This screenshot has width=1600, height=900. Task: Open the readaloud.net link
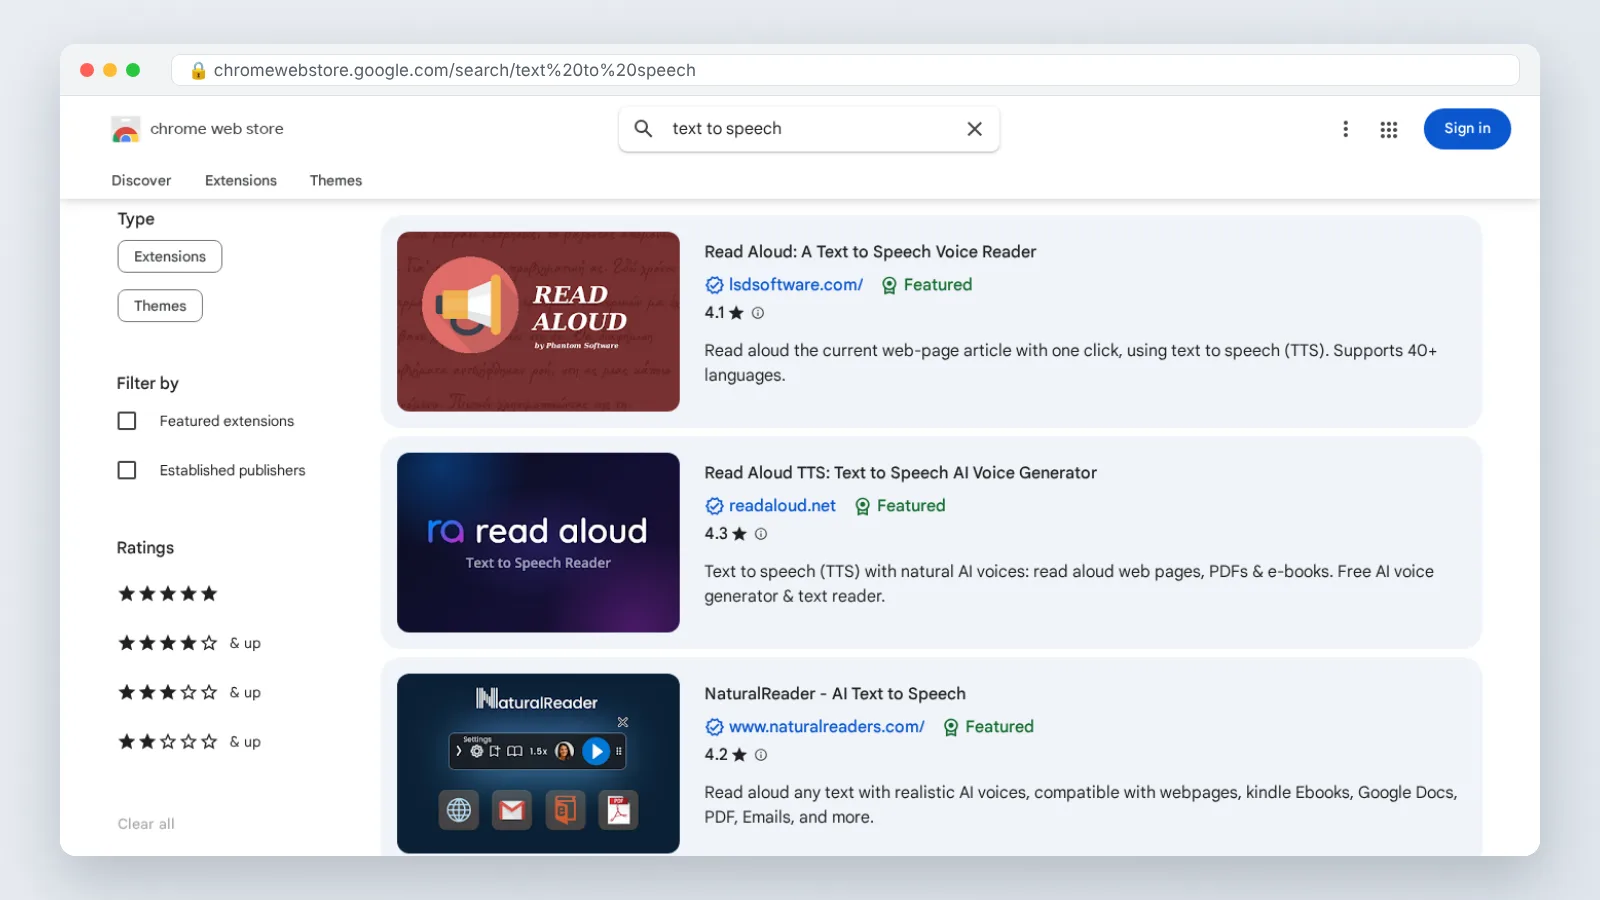782,506
